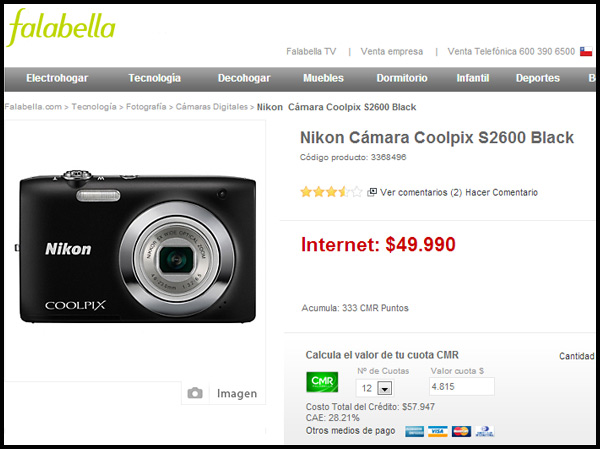Select the American Express payment icon
Viewport: 600px width, 449px height.
(x=414, y=431)
